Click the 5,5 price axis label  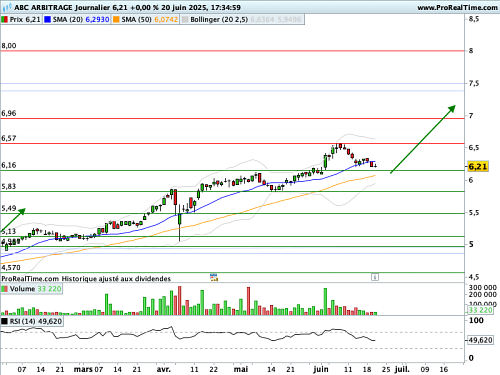coord(474,213)
